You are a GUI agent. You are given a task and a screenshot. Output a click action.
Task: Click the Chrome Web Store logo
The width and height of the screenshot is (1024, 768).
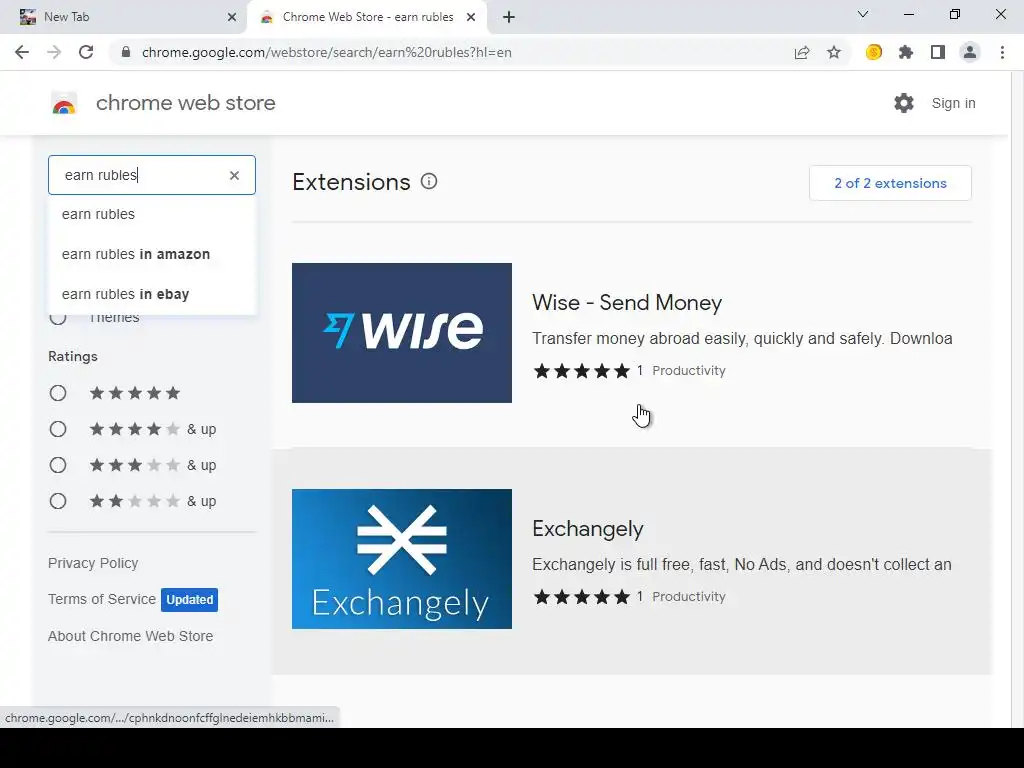point(64,103)
